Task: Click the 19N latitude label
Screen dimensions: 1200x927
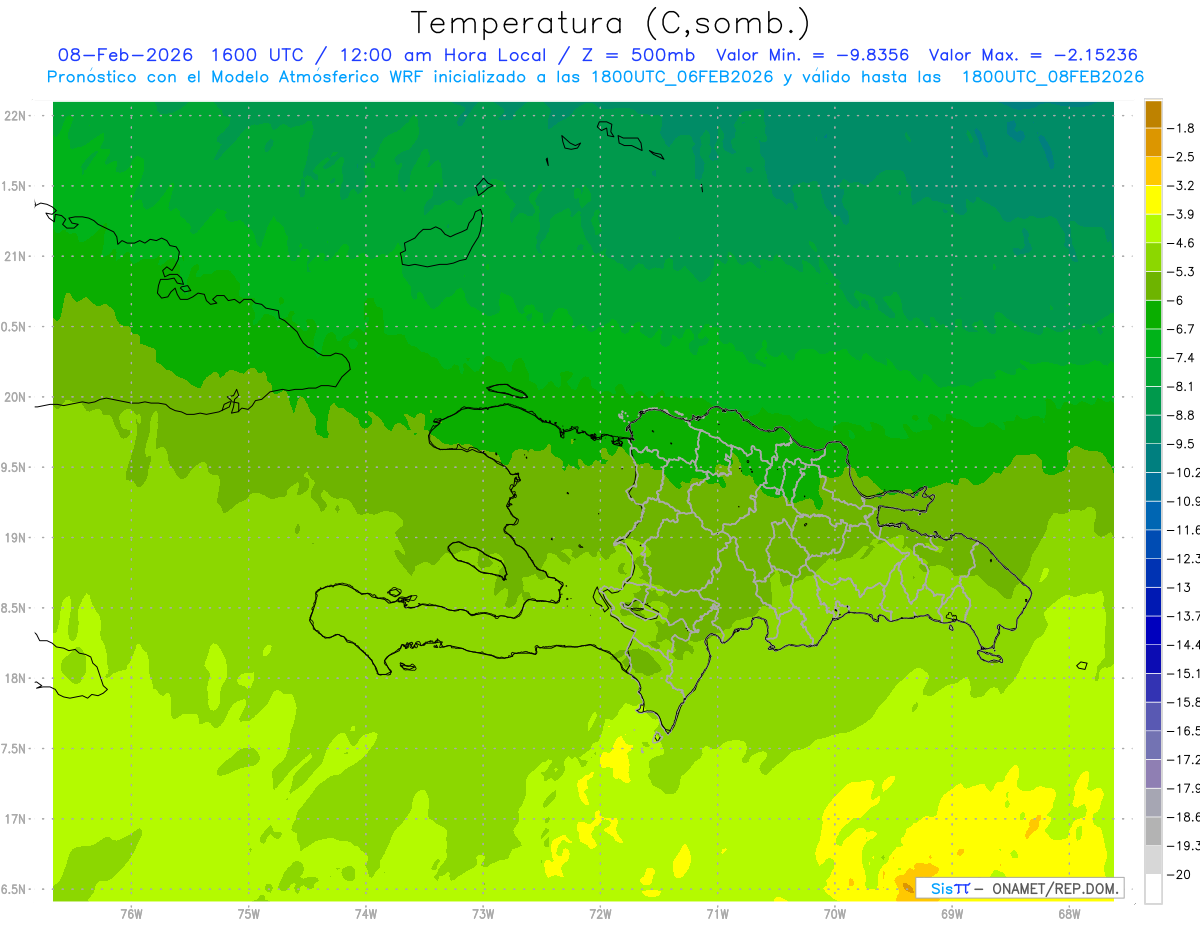Action: coord(17,538)
